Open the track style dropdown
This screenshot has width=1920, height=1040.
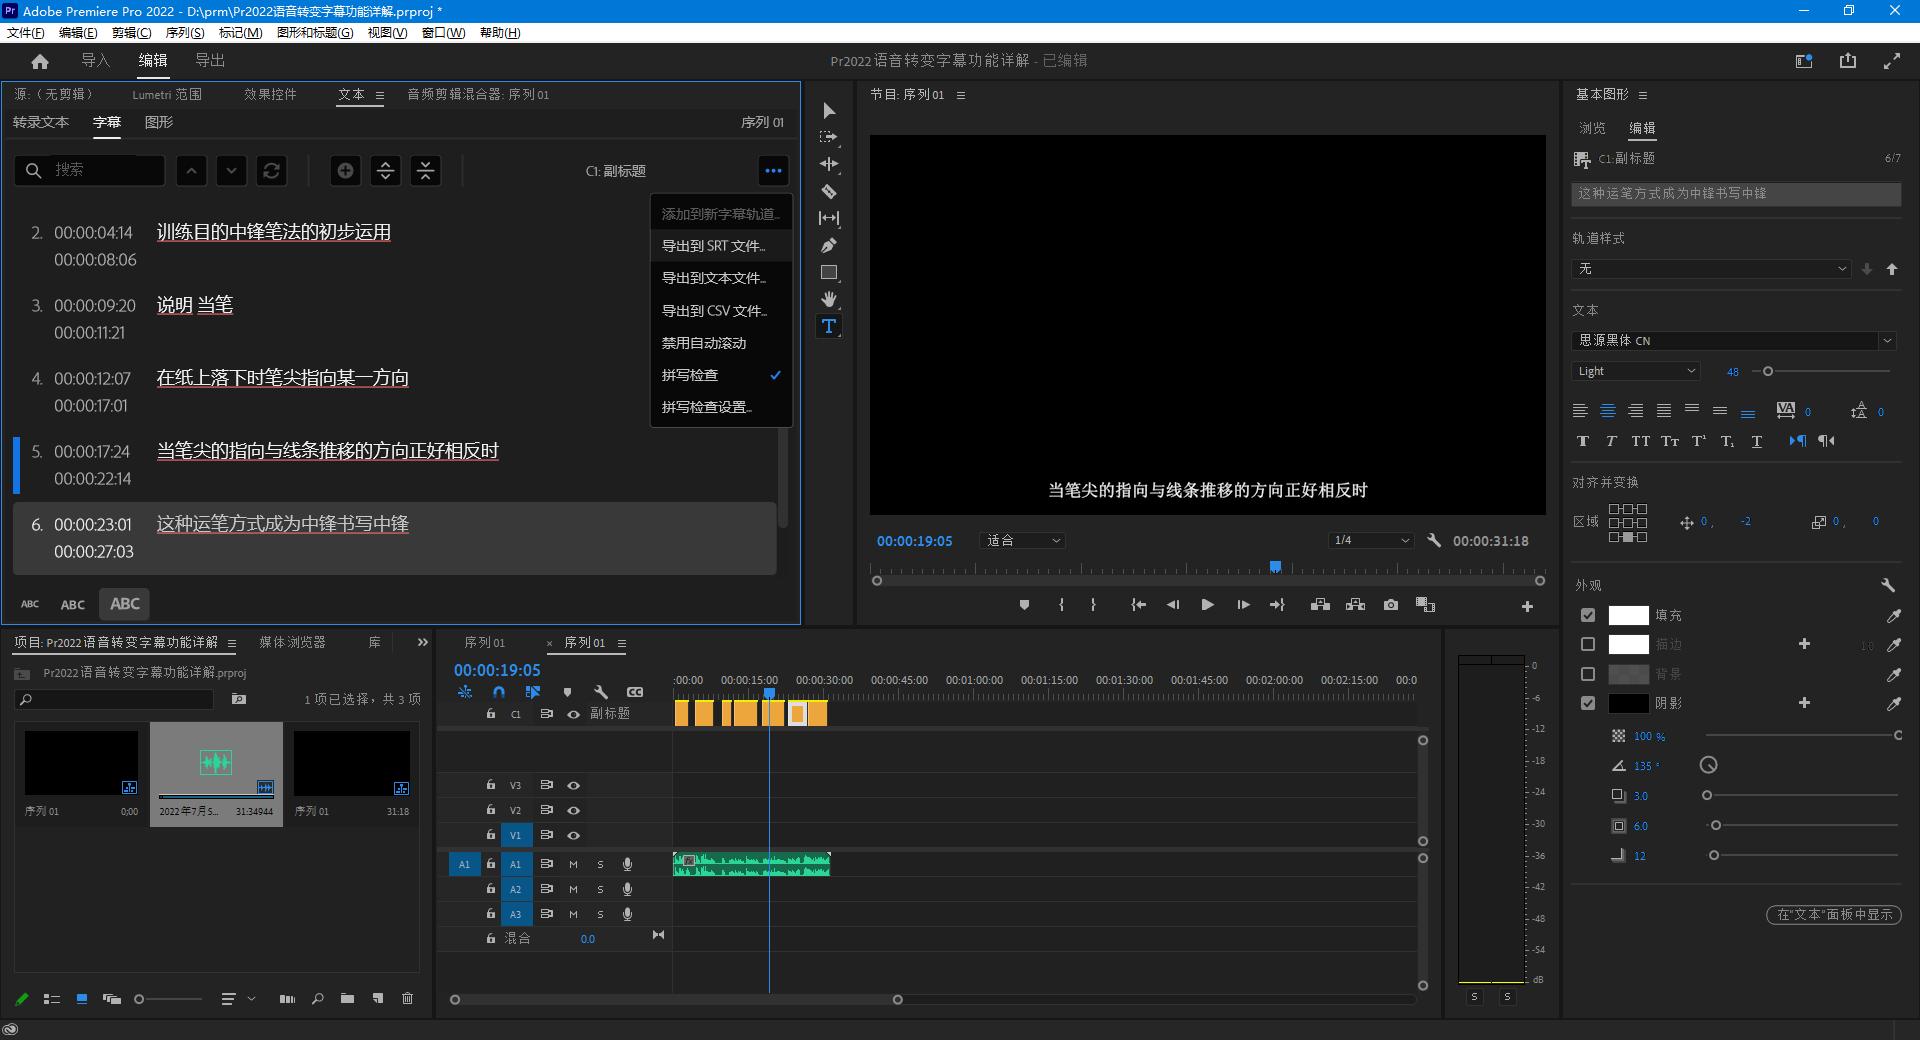[x=1712, y=269]
